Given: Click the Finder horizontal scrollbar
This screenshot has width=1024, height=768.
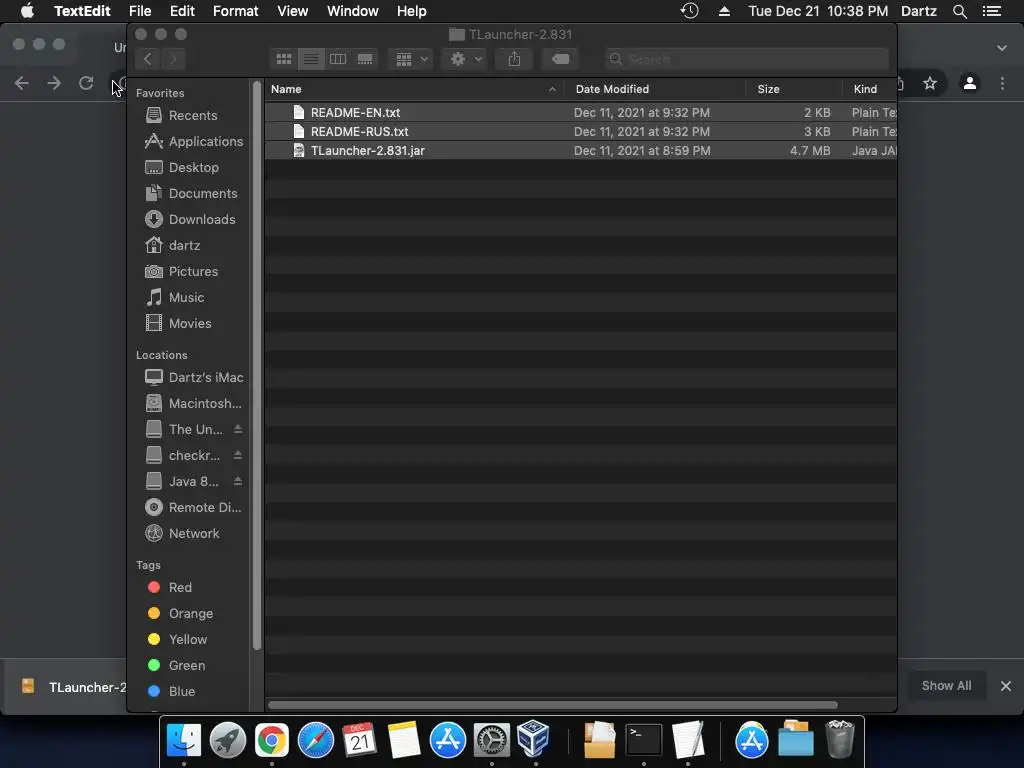Looking at the screenshot, I should click(552, 705).
